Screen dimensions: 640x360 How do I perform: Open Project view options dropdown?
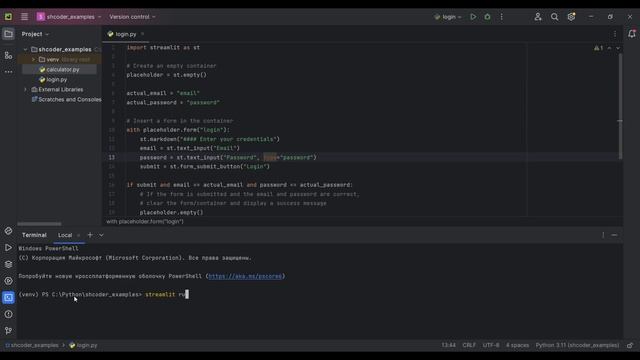tap(35, 34)
